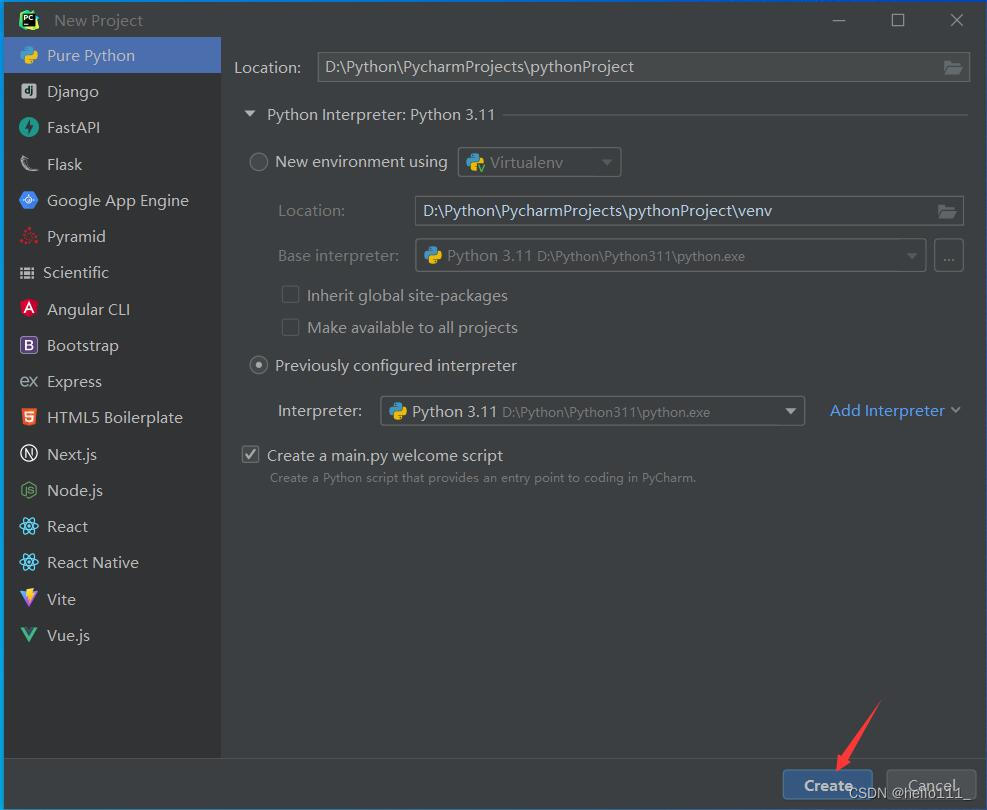Image resolution: width=987 pixels, height=810 pixels.
Task: Select Vue.js project type
Action: point(113,634)
